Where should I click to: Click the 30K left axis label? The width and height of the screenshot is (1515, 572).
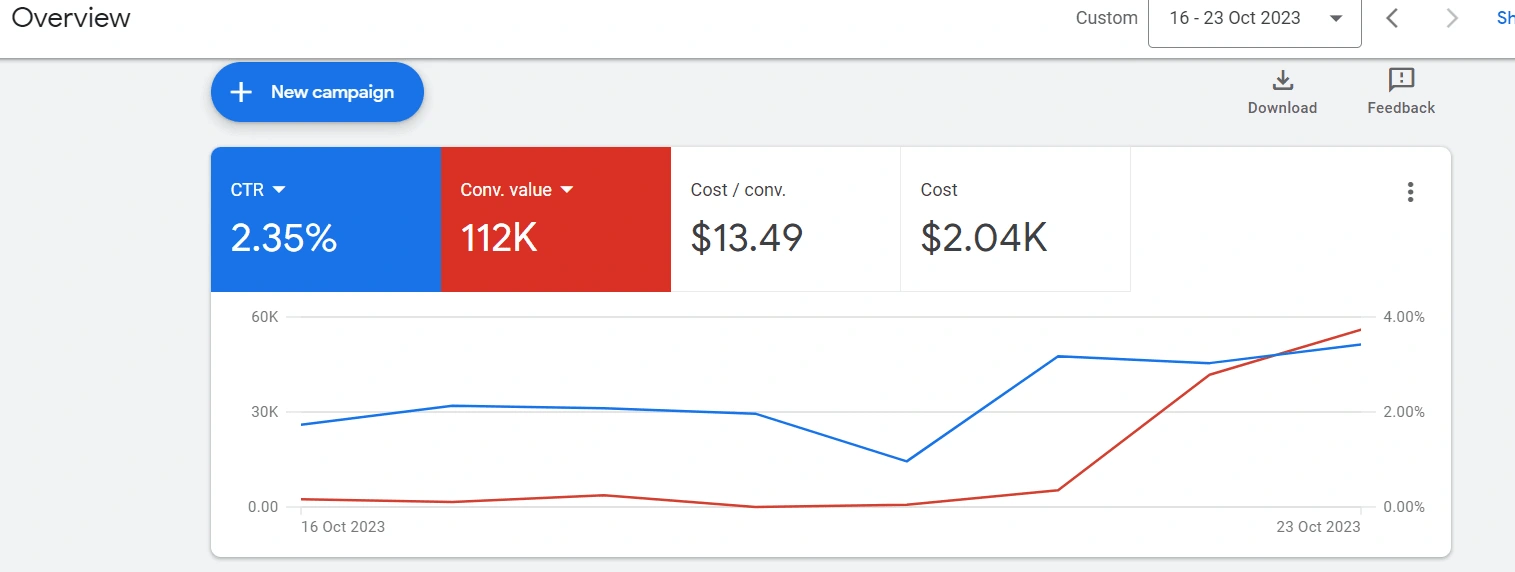[264, 412]
